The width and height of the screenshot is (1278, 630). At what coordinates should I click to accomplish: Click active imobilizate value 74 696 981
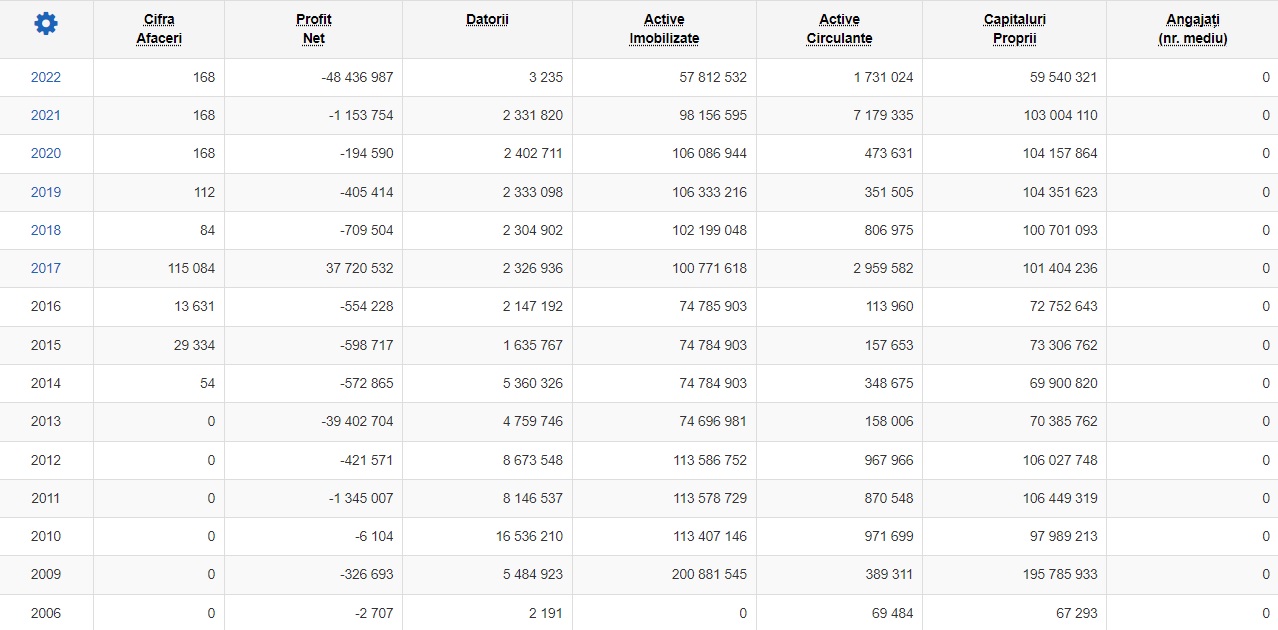pos(713,421)
